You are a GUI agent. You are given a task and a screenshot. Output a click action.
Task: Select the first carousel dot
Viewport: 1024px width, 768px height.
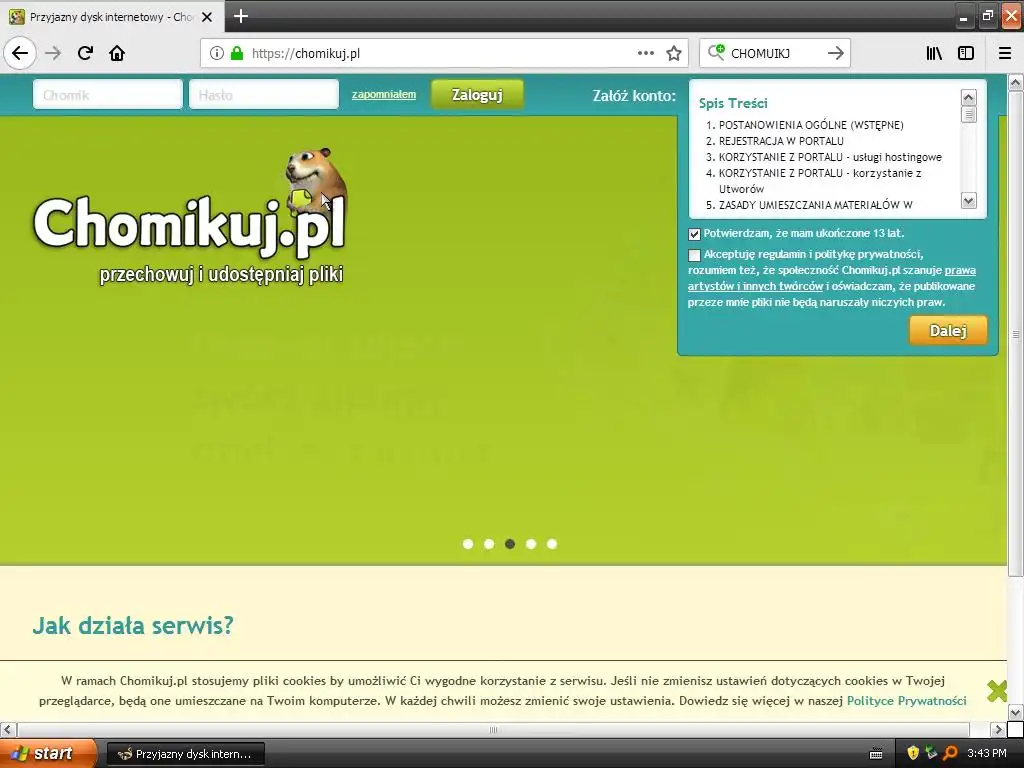[468, 544]
